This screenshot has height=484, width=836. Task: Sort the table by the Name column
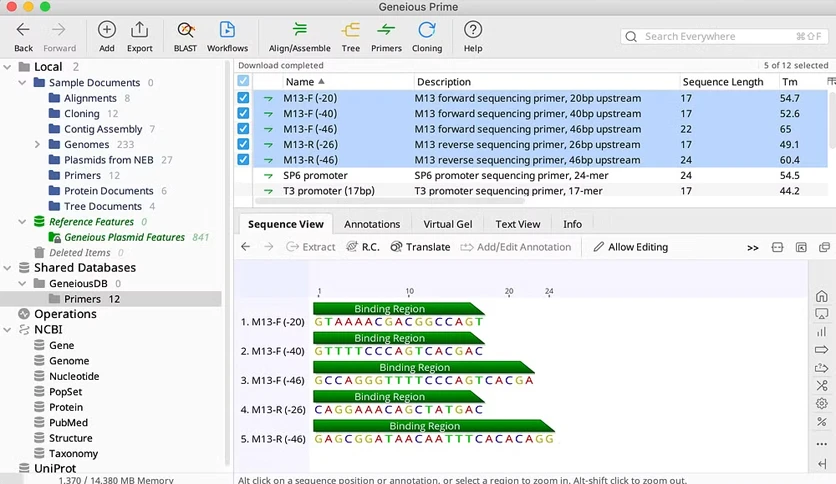[x=347, y=82]
